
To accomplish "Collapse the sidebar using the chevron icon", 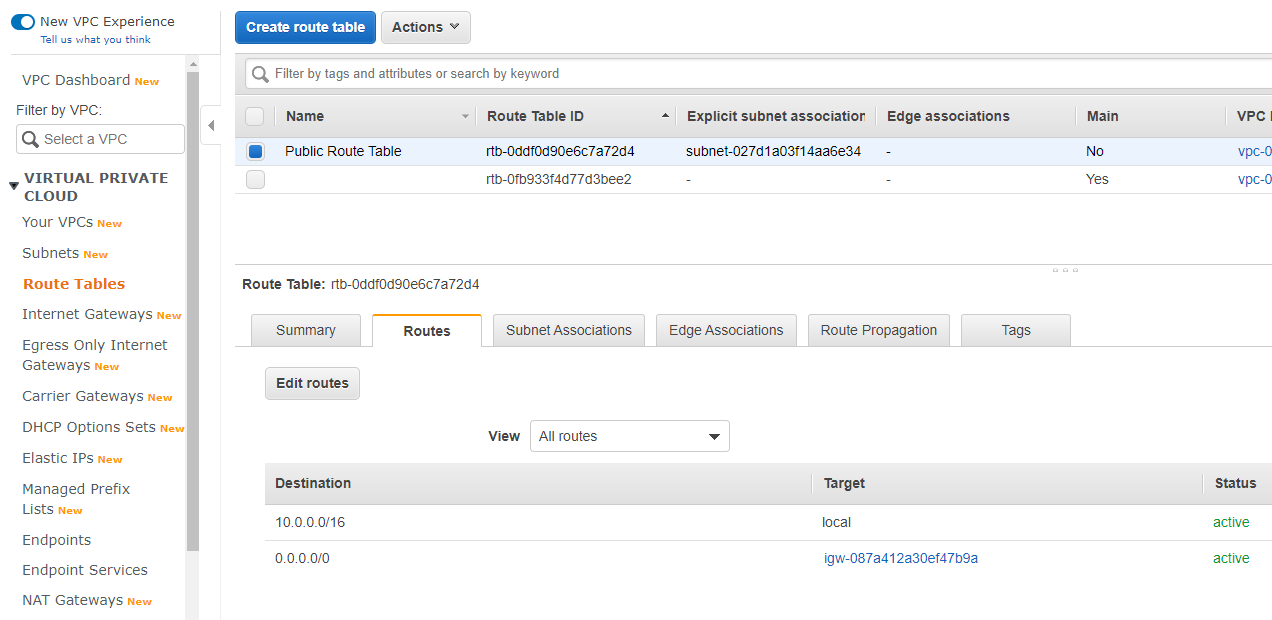I will 210,125.
